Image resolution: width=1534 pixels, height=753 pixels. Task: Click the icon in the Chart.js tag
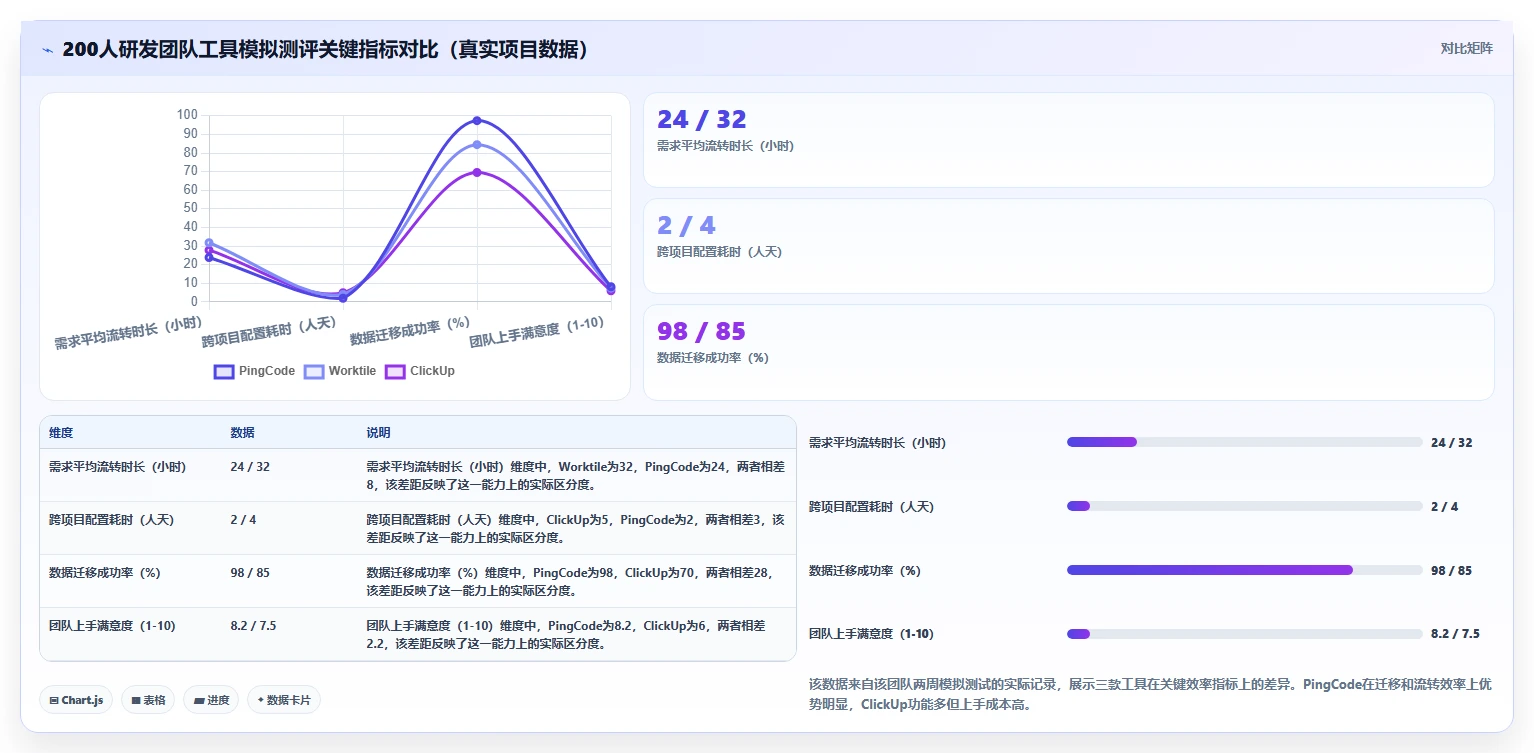pos(54,700)
